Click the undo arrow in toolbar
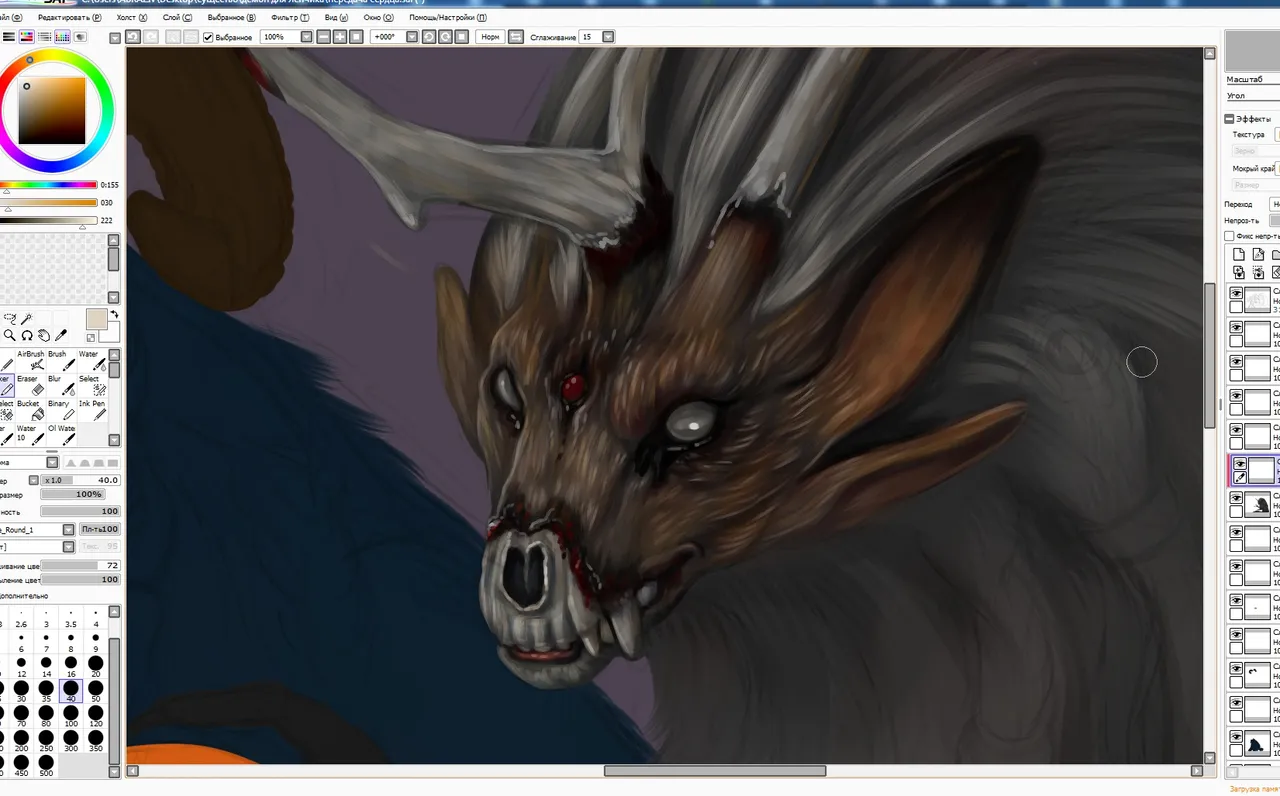Image resolution: width=1280 pixels, height=796 pixels. (x=132, y=37)
